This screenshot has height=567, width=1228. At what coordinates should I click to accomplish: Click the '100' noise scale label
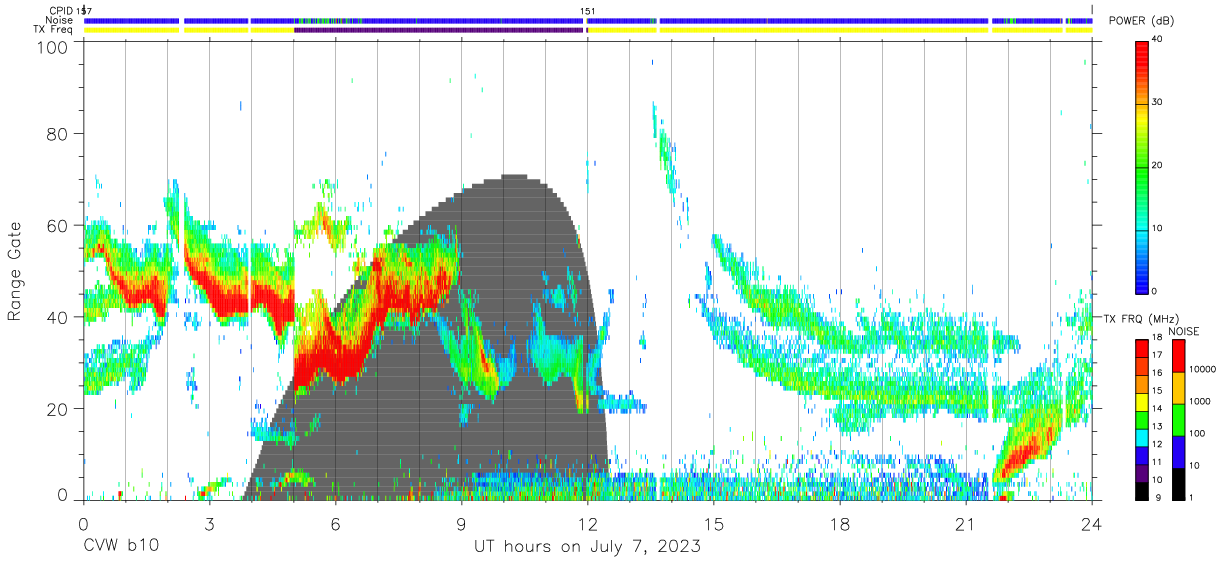coord(1197,433)
